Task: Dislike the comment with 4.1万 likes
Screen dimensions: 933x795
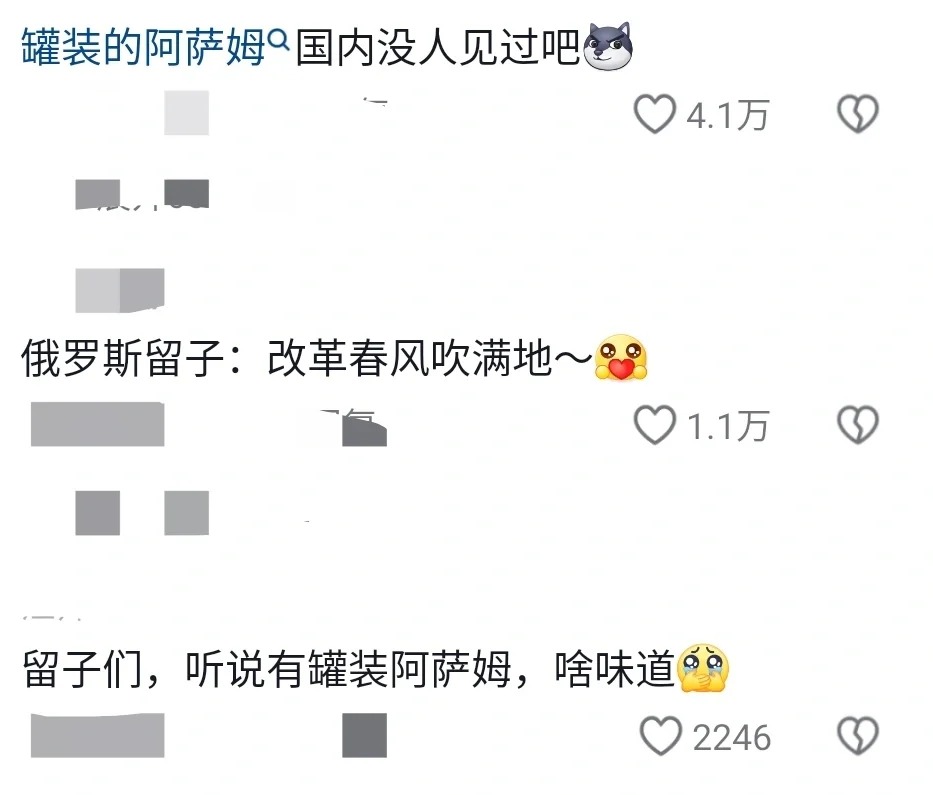Action: tap(857, 114)
